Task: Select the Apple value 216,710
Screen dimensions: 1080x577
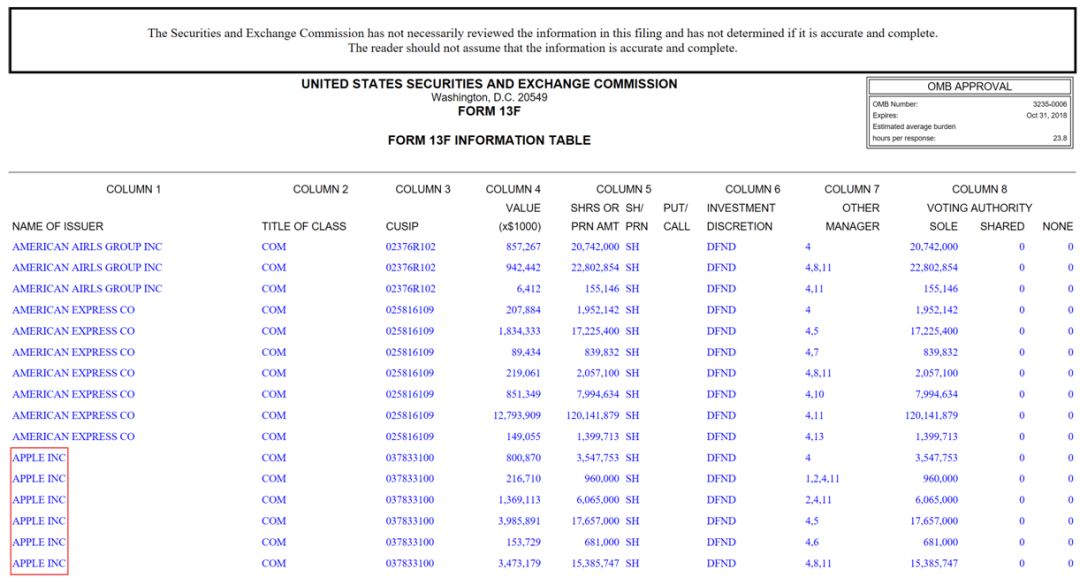Action: point(523,479)
